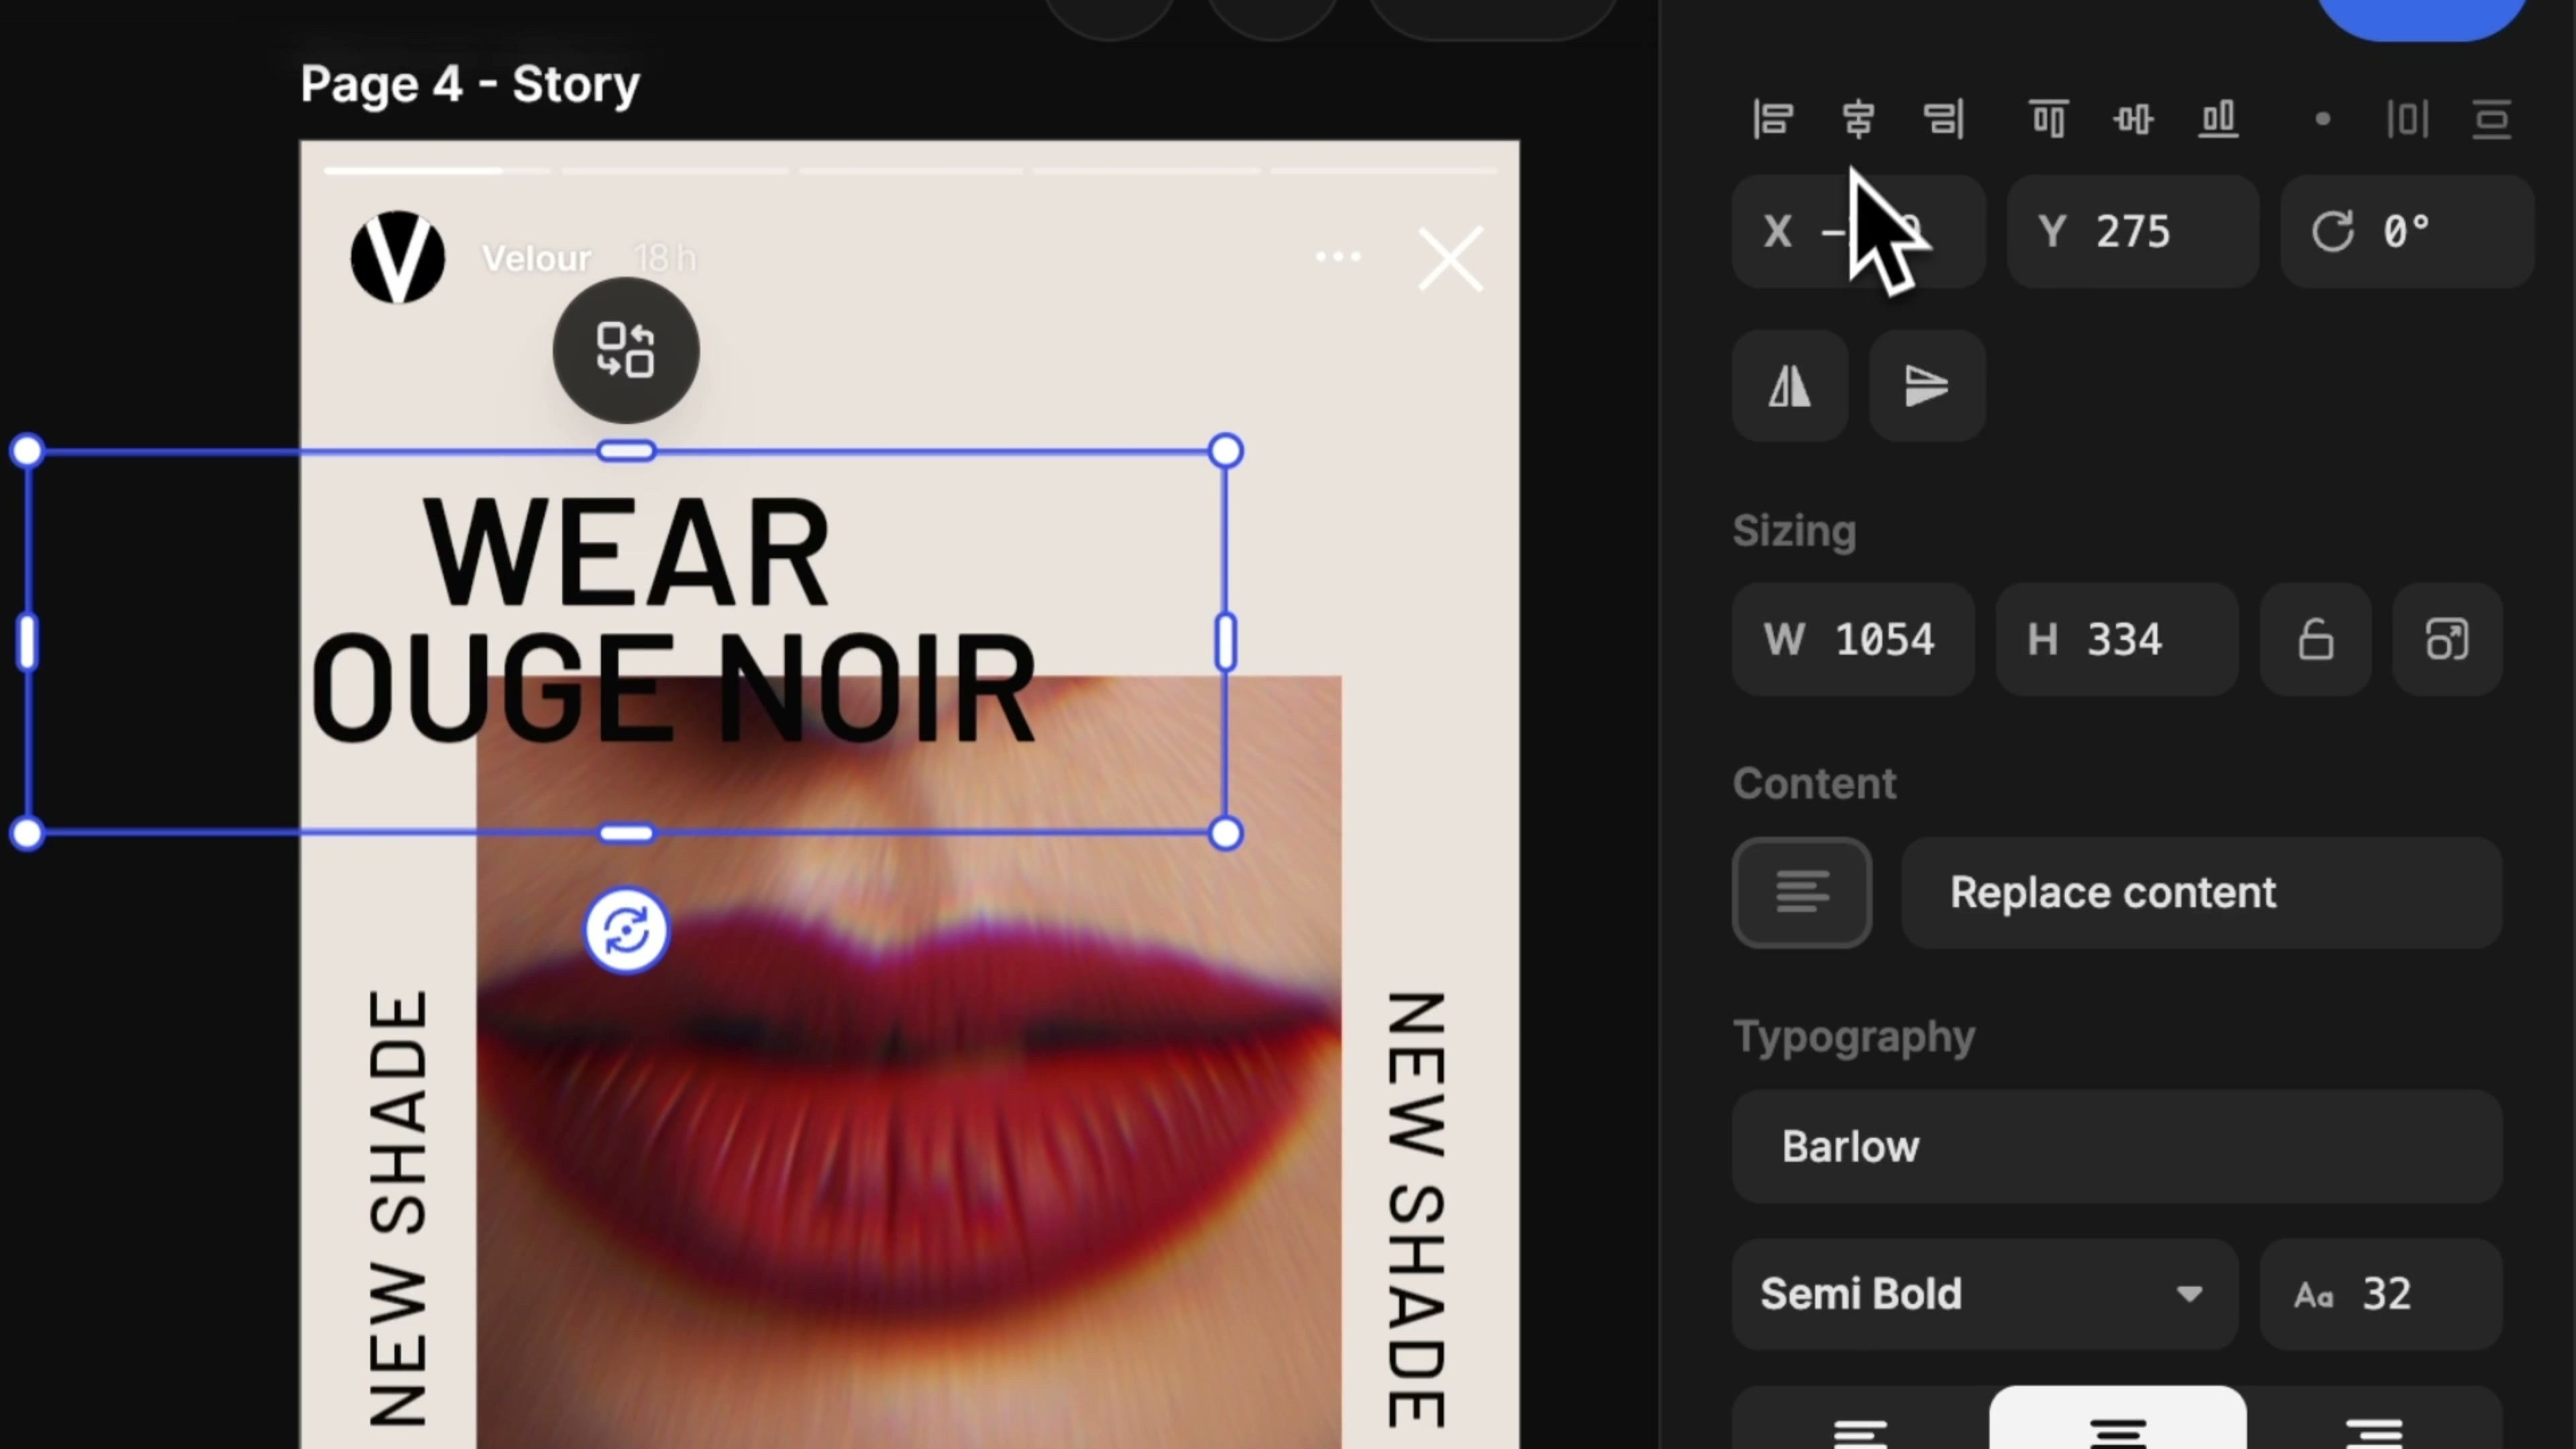Click the font size field showing 32
The image size is (2576, 1449).
(x=2381, y=1295)
